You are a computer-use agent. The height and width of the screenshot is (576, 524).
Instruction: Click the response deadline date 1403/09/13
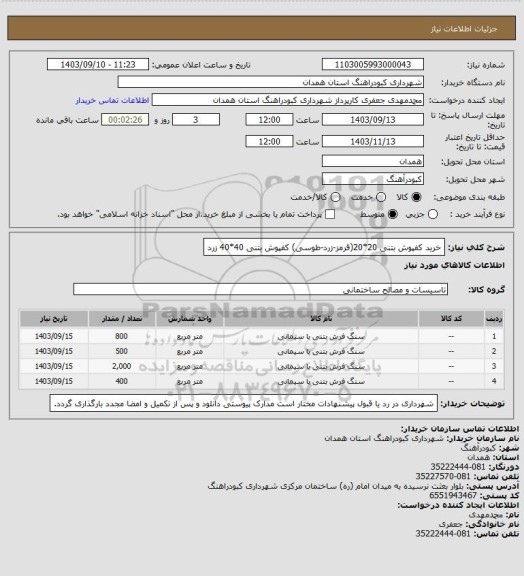[373, 120]
